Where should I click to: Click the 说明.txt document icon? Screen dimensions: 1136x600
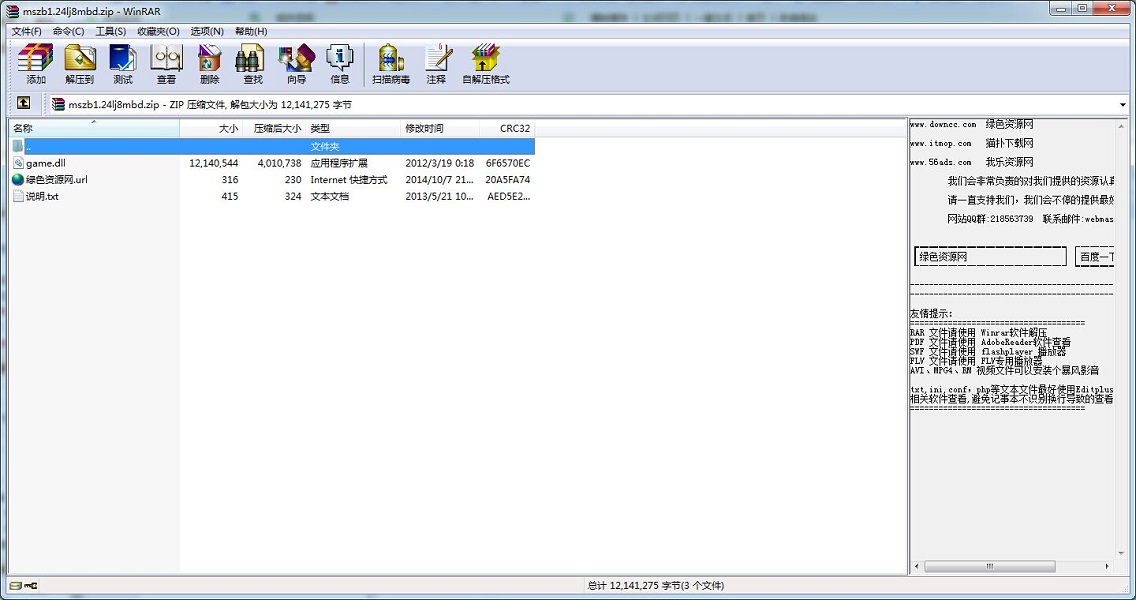pos(18,196)
